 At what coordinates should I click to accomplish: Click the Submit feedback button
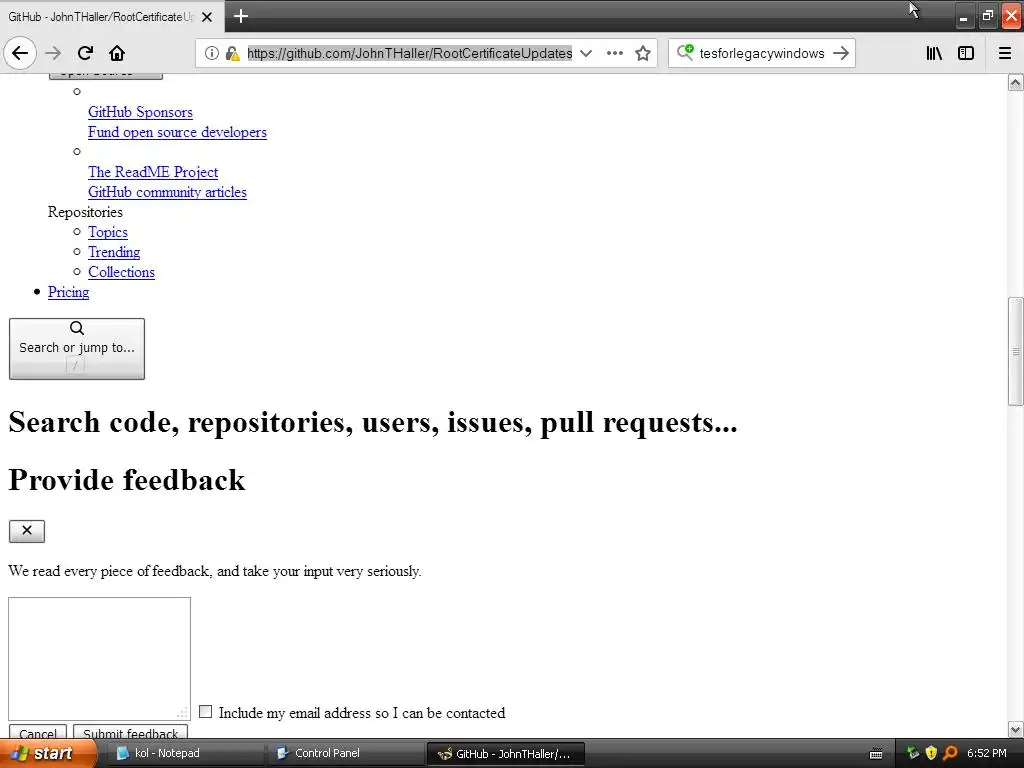coord(131,733)
